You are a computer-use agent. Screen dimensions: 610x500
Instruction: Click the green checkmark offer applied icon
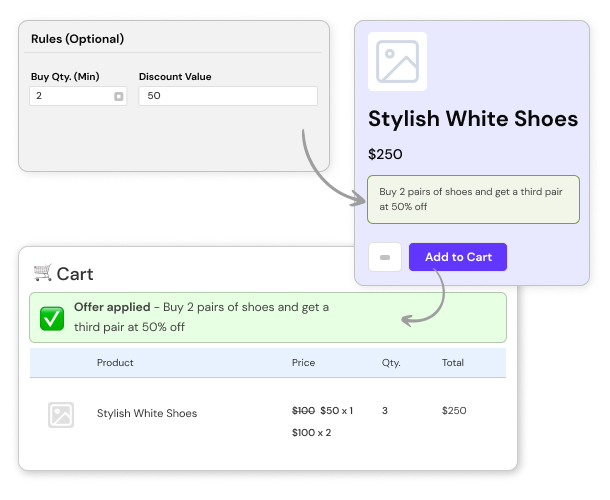pos(52,318)
